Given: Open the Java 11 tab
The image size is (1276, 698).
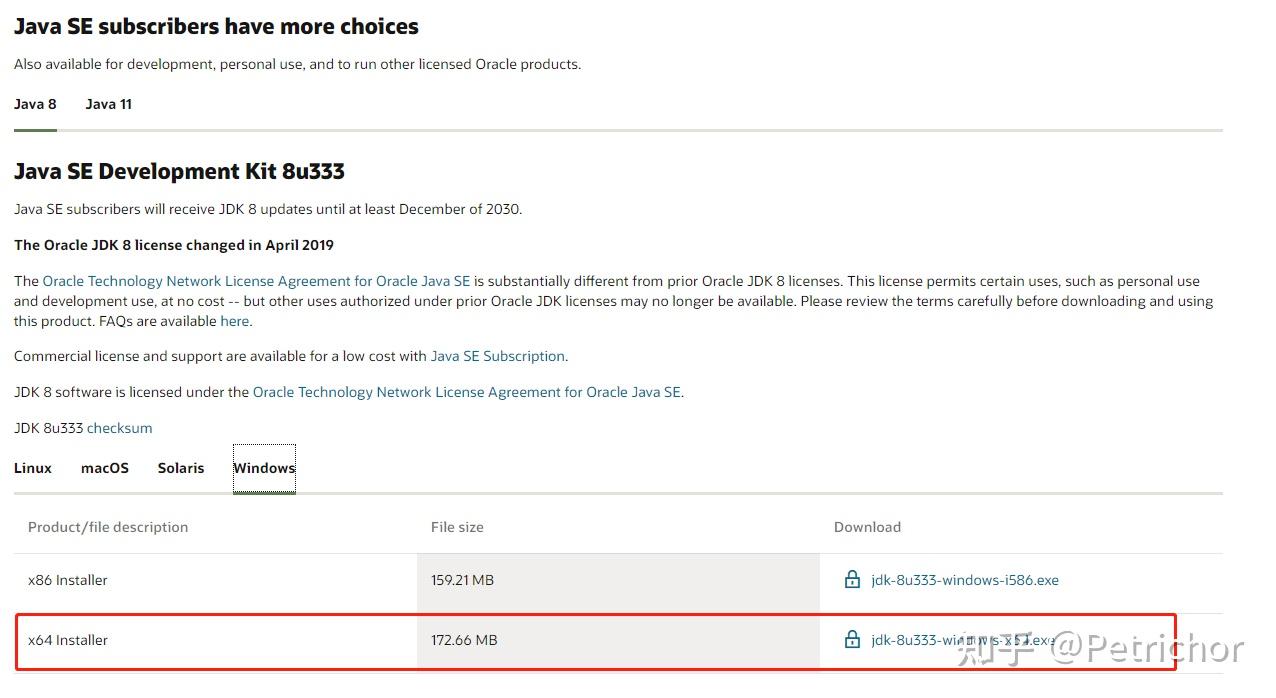Looking at the screenshot, I should pos(108,104).
